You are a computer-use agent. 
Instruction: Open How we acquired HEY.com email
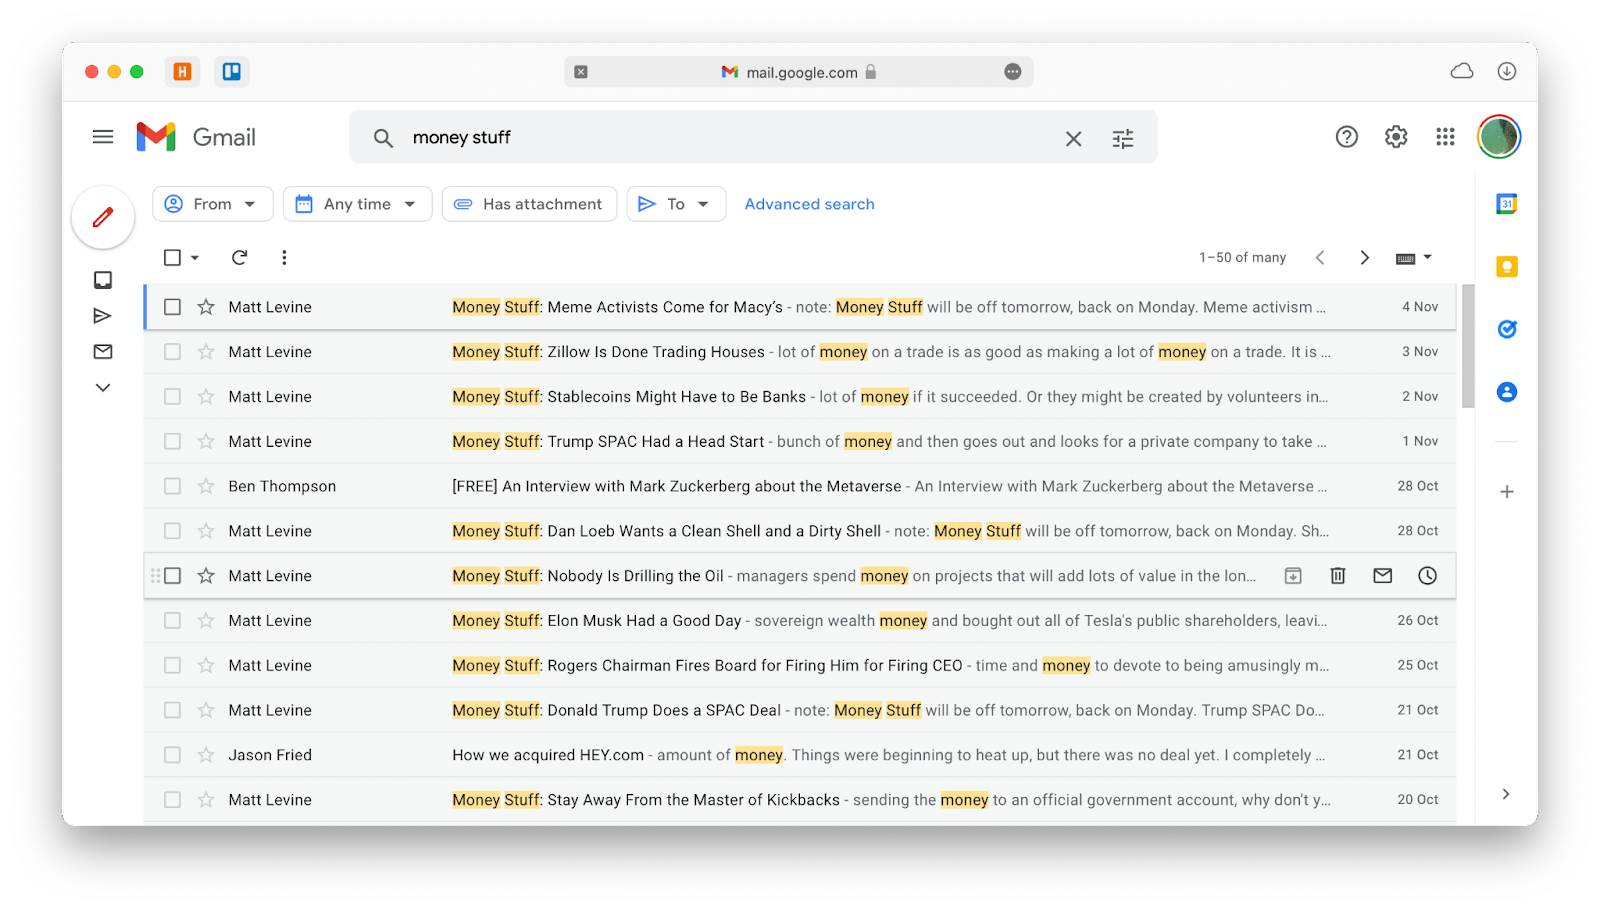click(799, 755)
